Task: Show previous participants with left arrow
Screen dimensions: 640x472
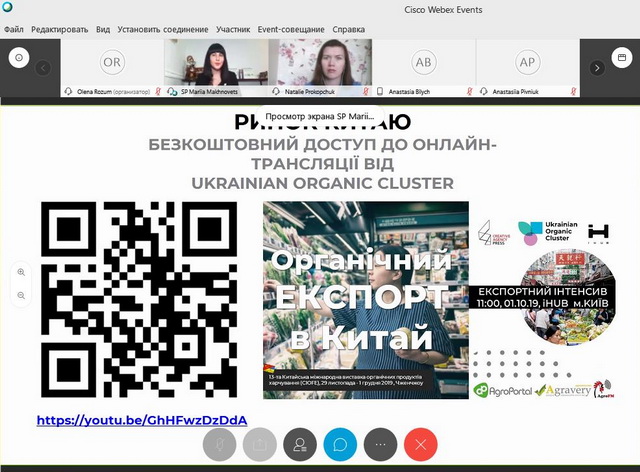Action: click(x=43, y=68)
